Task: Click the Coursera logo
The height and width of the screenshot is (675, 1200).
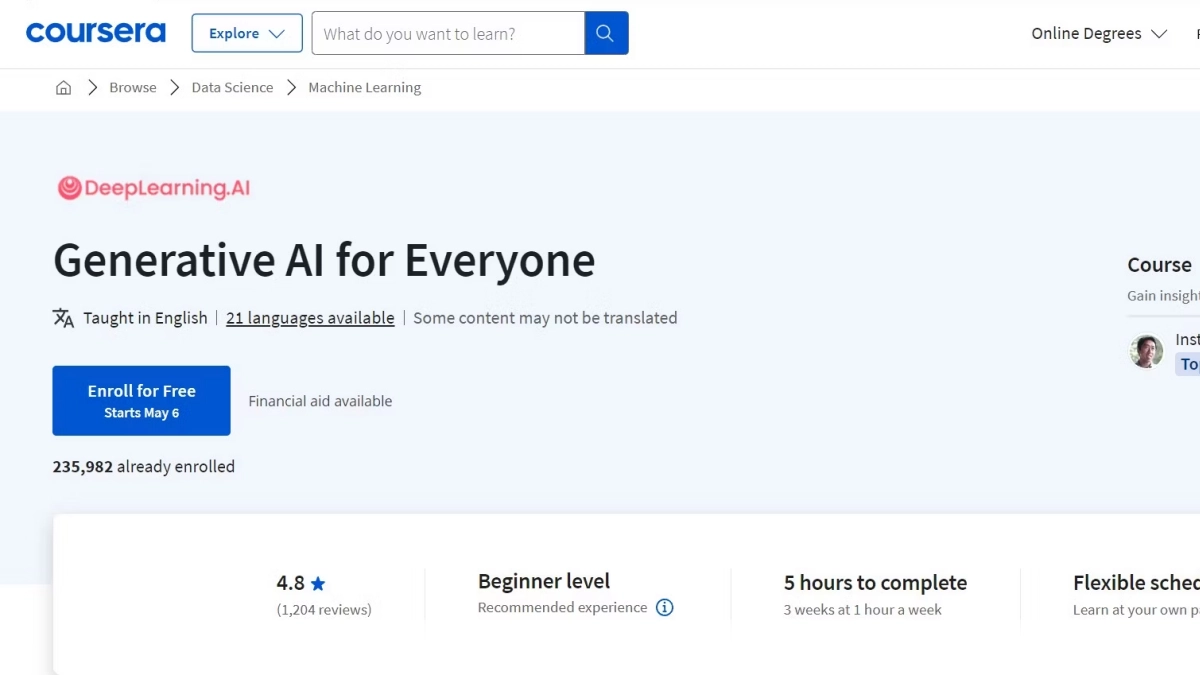Action: (96, 33)
